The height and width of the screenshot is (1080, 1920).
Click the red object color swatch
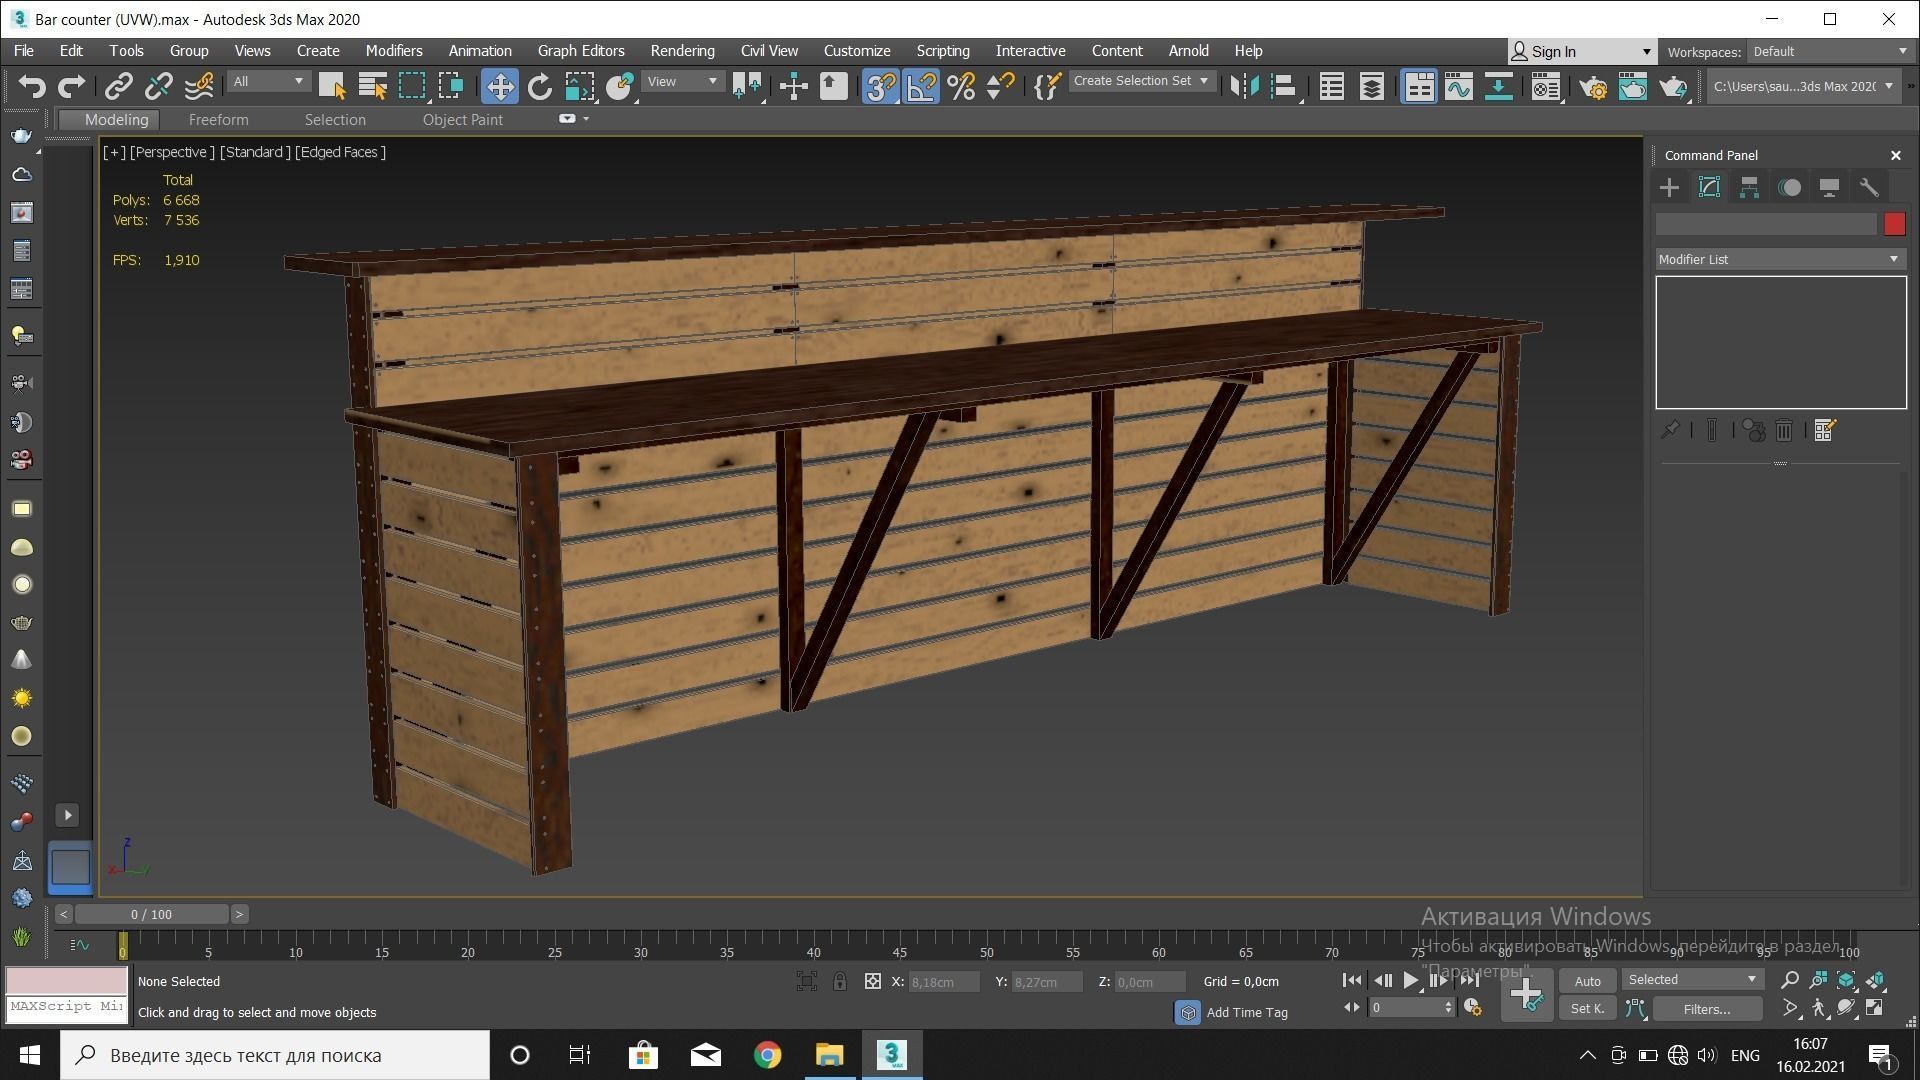(1894, 224)
